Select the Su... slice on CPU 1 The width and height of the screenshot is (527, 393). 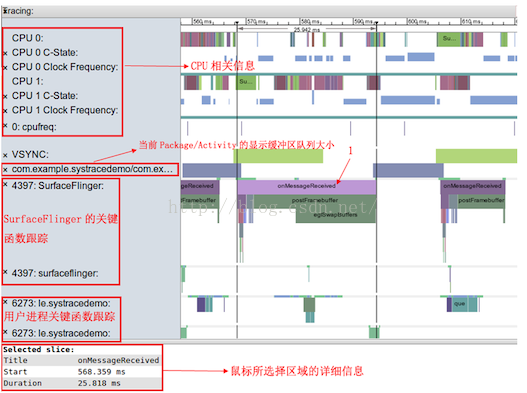click(x=246, y=82)
